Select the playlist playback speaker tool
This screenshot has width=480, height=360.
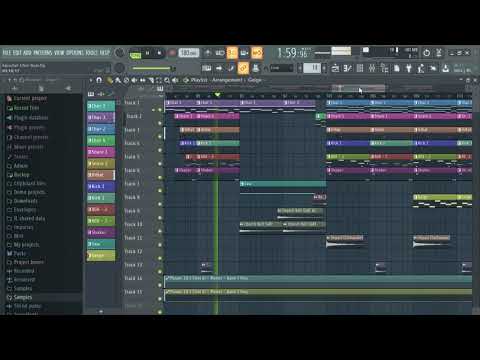(x=175, y=80)
